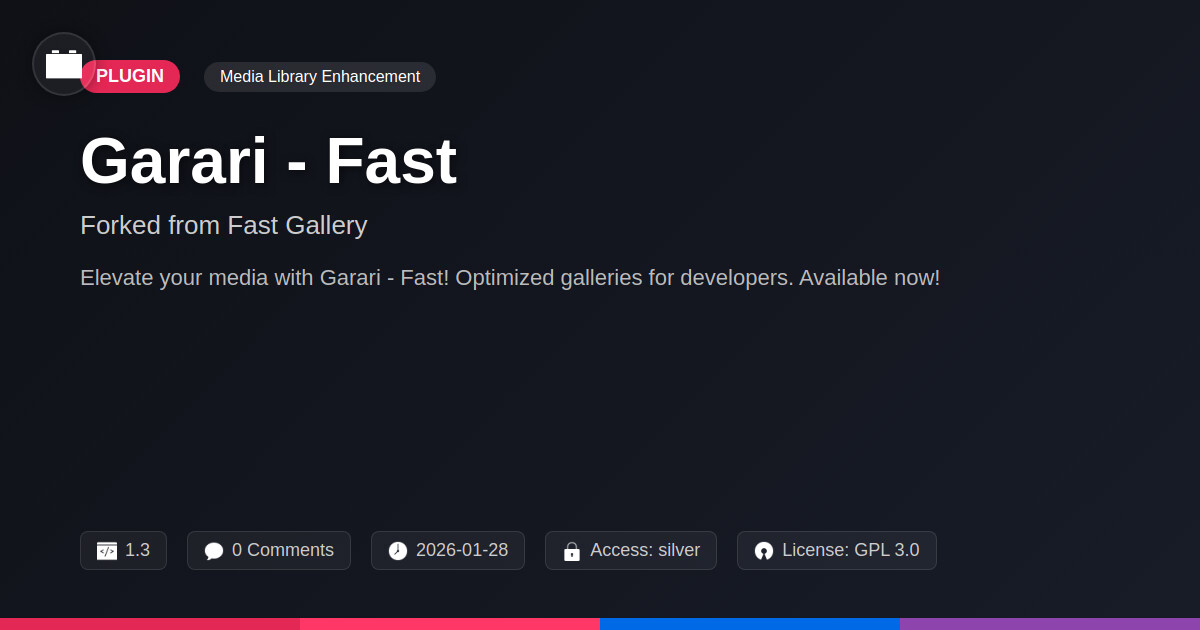Click the crimson segment of bottom bar

[x=150, y=623]
